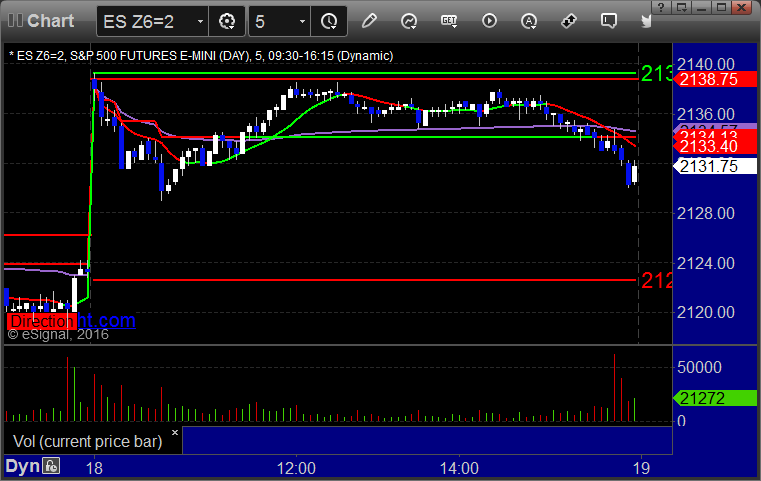Open the ES Z6=2 symbol dropdown arrow
This screenshot has height=481, width=761.
[200, 21]
